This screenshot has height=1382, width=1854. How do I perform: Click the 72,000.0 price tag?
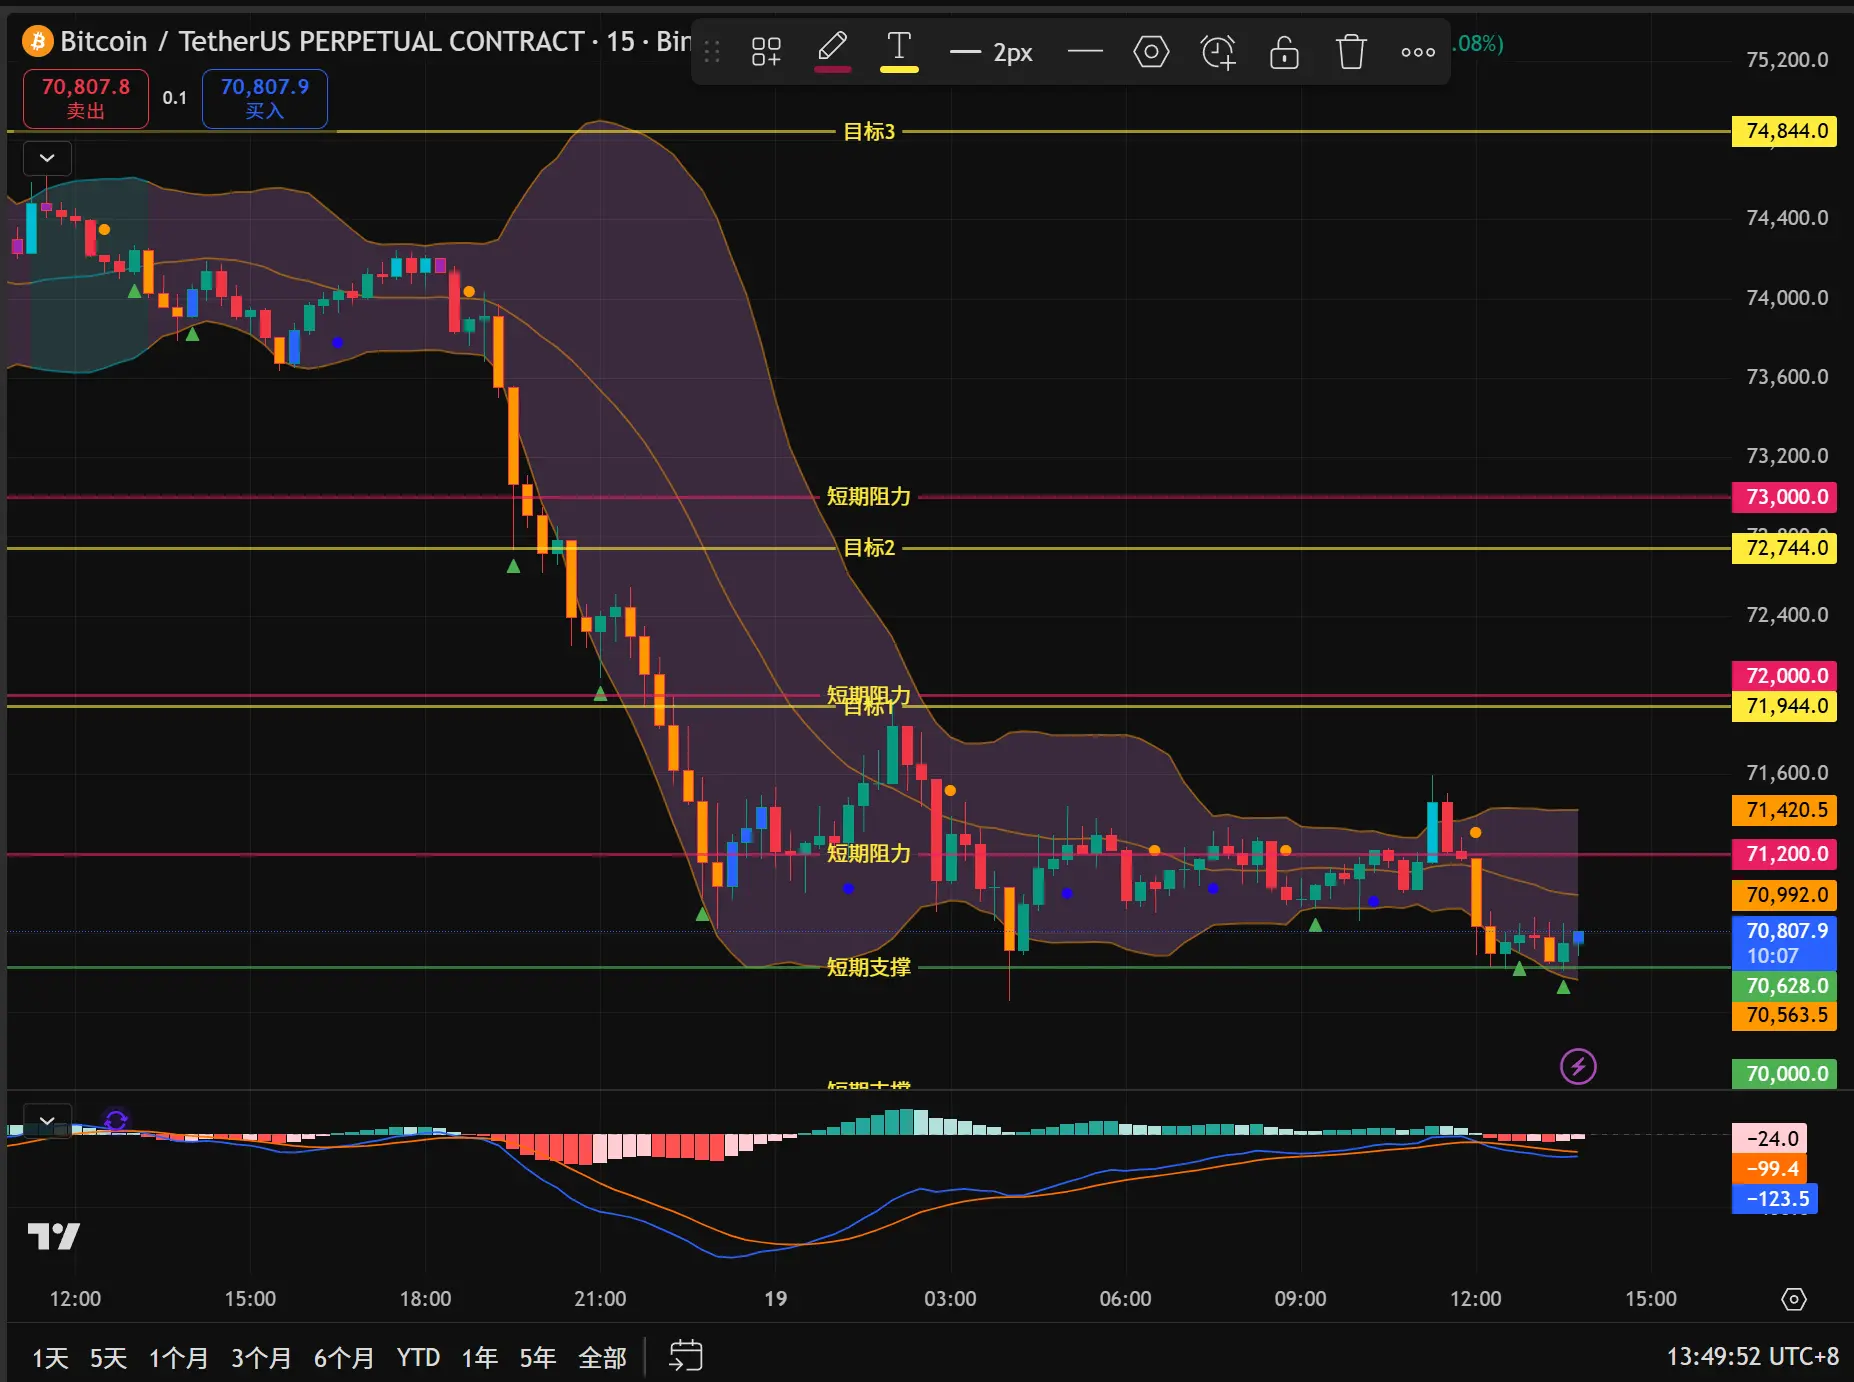click(x=1784, y=675)
